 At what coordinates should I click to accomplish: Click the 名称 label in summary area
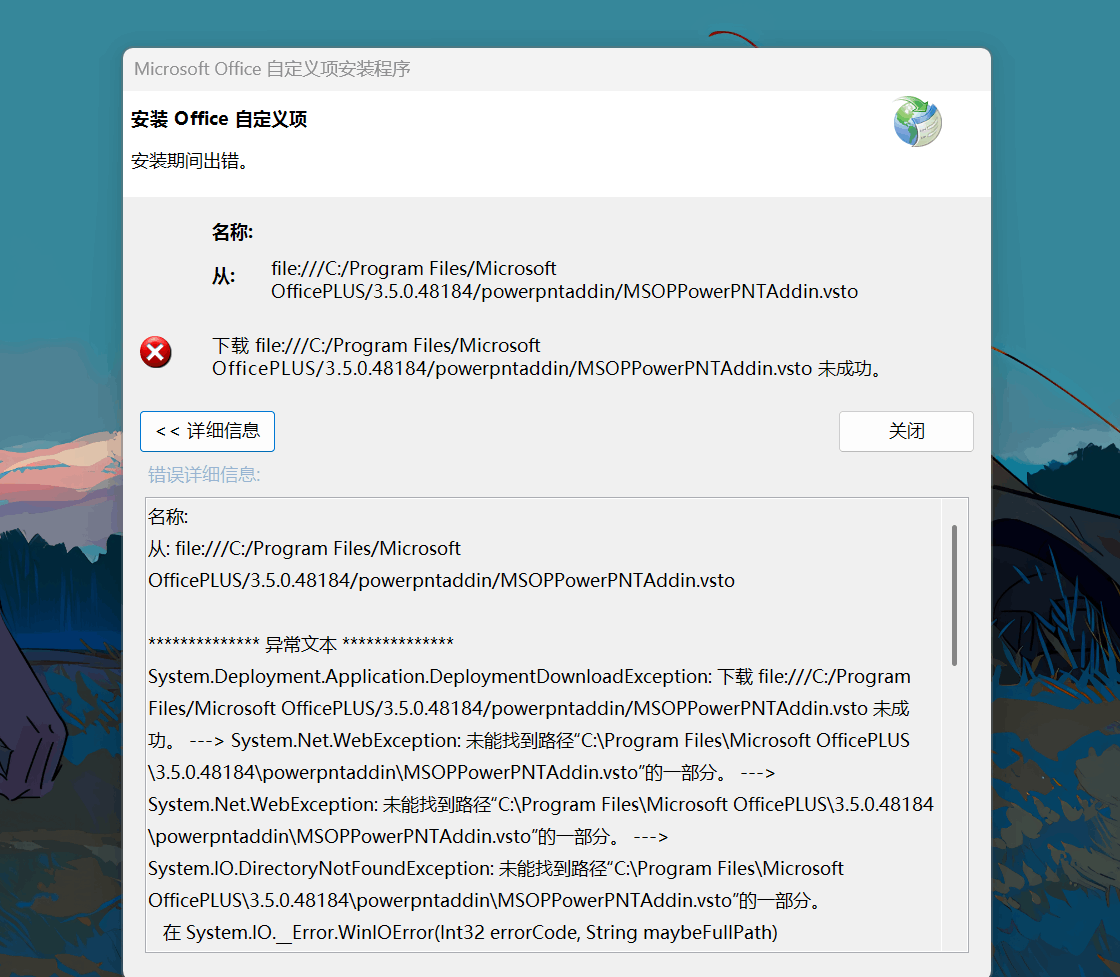pyautogui.click(x=232, y=232)
